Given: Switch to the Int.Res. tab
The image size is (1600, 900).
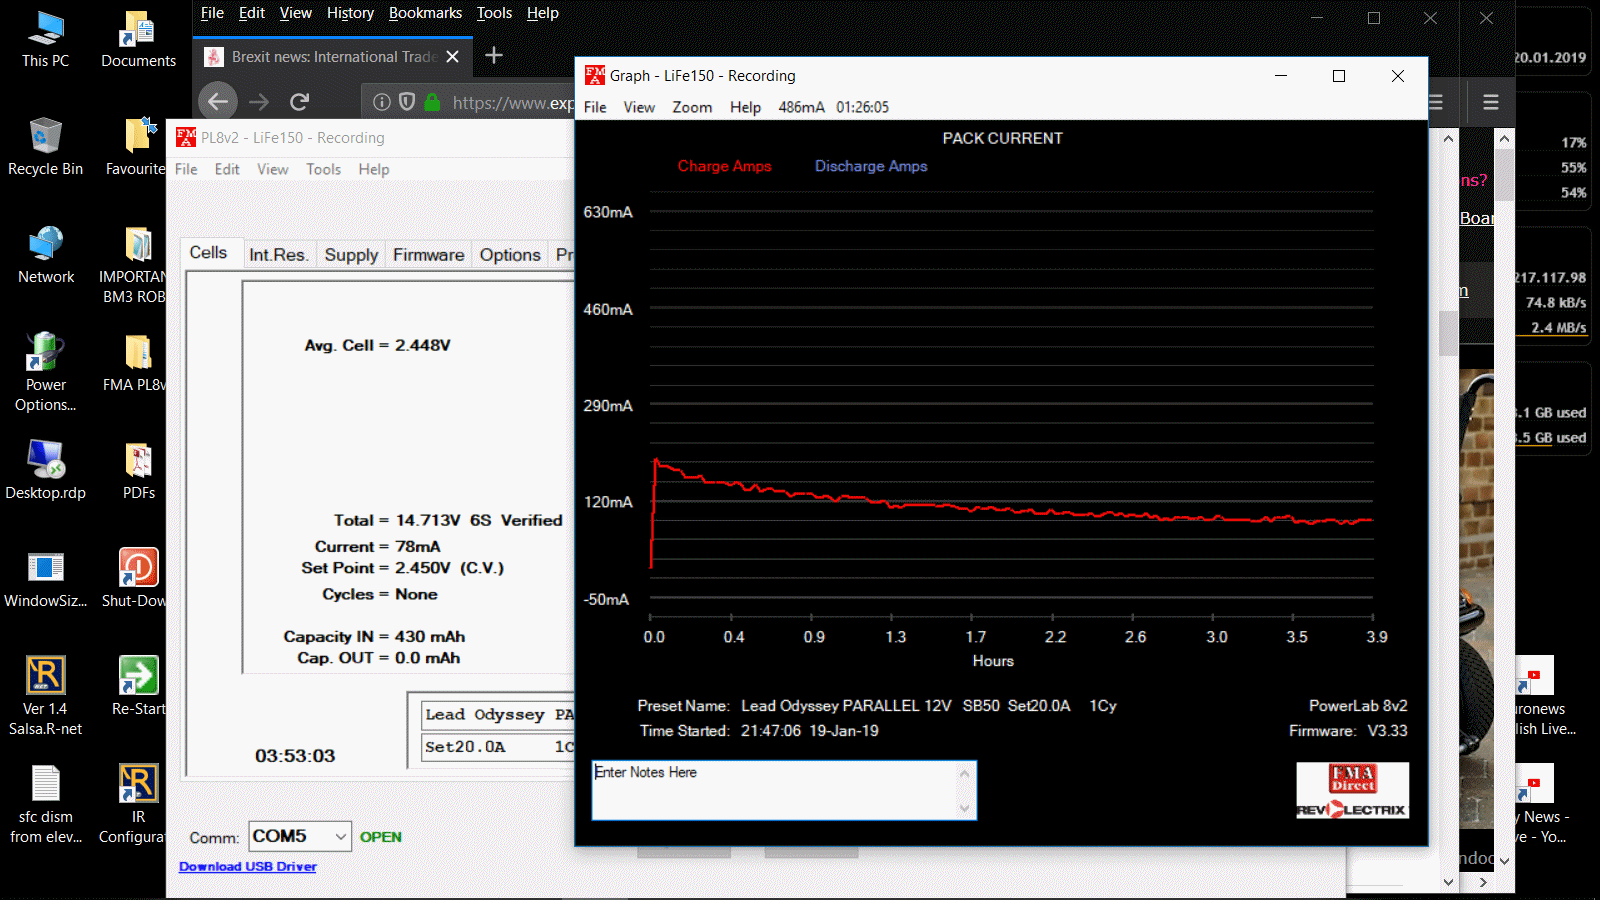Looking at the screenshot, I should (x=278, y=255).
